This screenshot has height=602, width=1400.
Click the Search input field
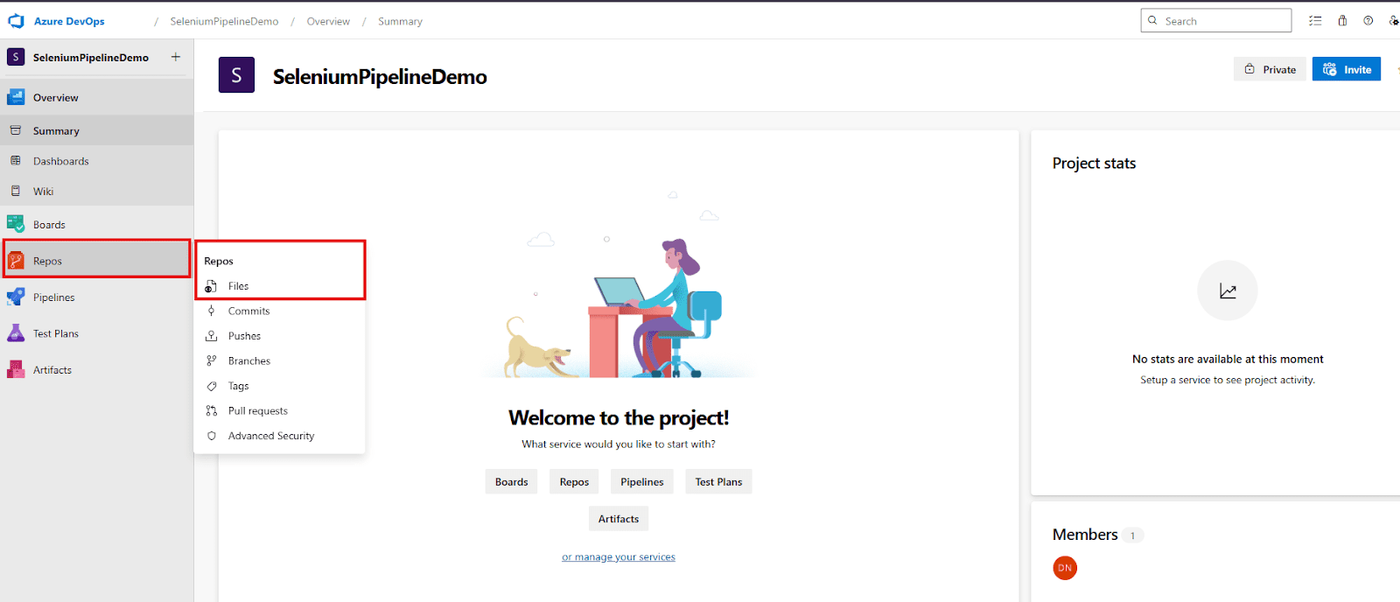point(1216,20)
